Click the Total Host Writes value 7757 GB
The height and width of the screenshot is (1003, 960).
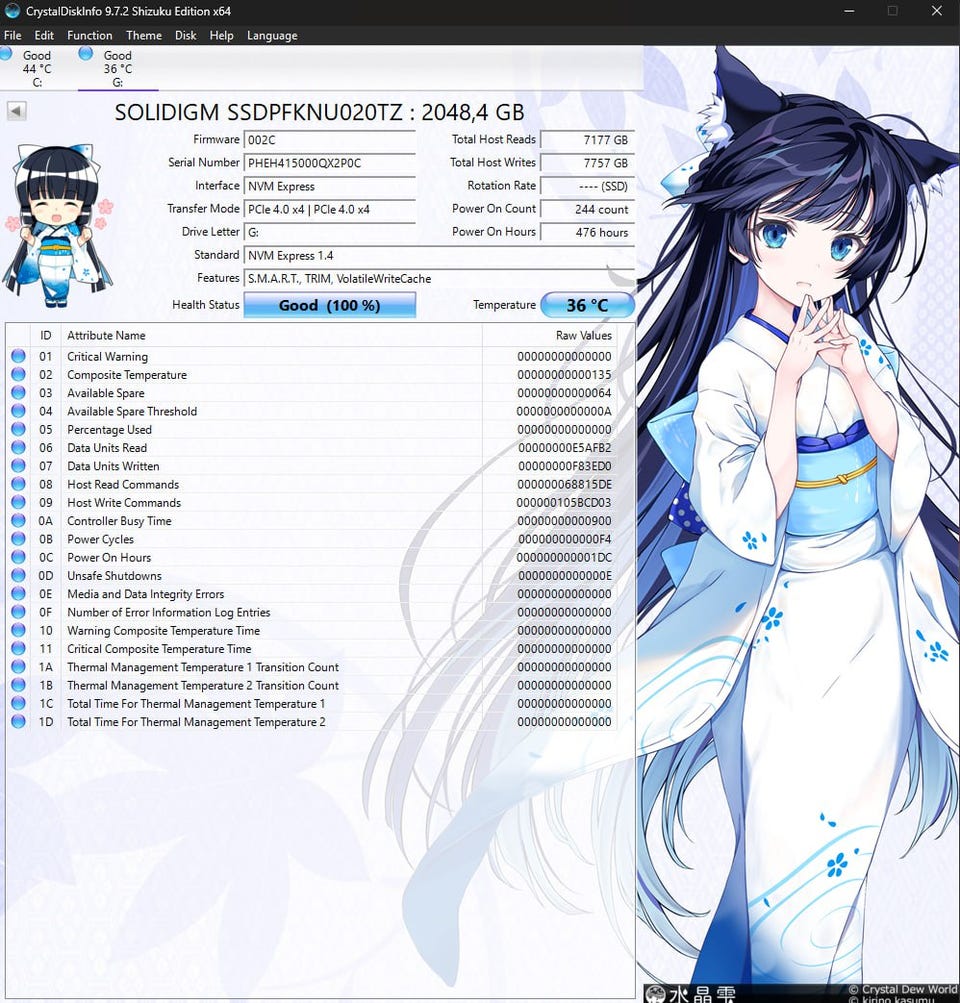(587, 163)
